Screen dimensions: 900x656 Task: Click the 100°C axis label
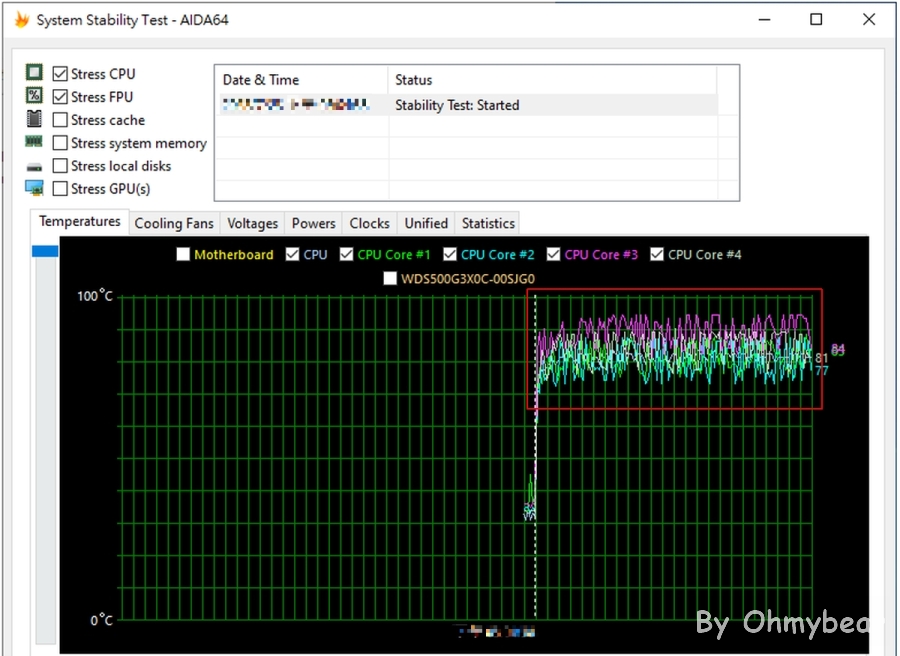pos(95,296)
